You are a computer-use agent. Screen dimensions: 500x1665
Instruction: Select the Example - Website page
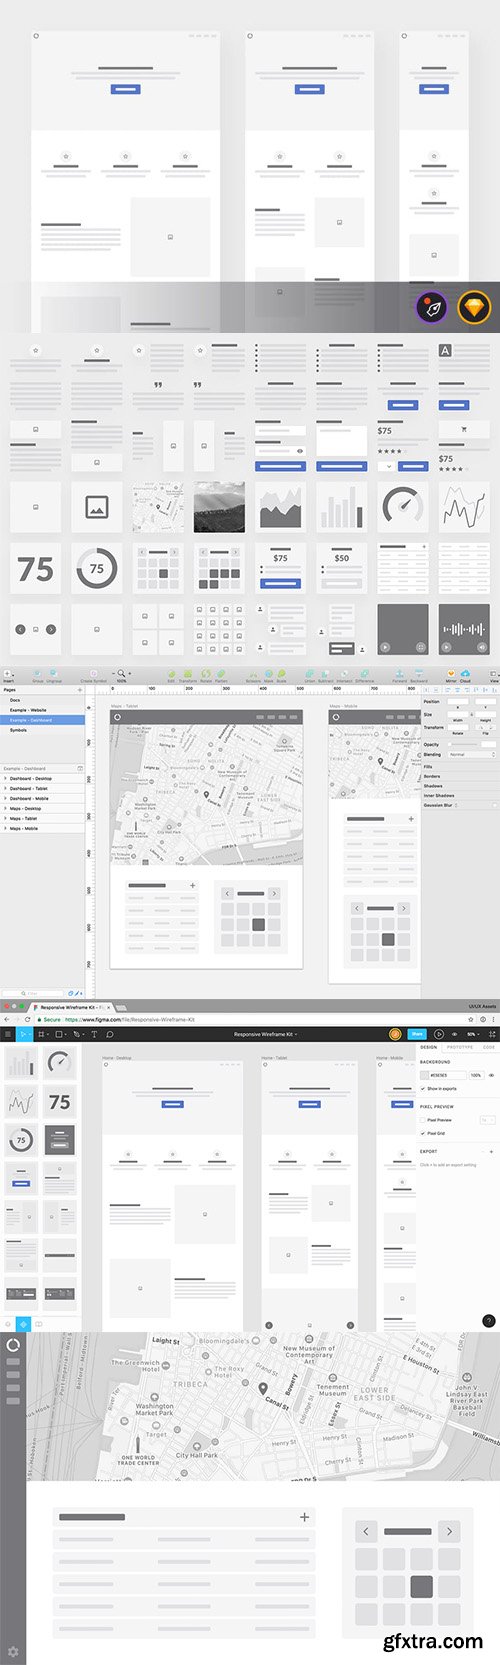pyautogui.click(x=42, y=710)
